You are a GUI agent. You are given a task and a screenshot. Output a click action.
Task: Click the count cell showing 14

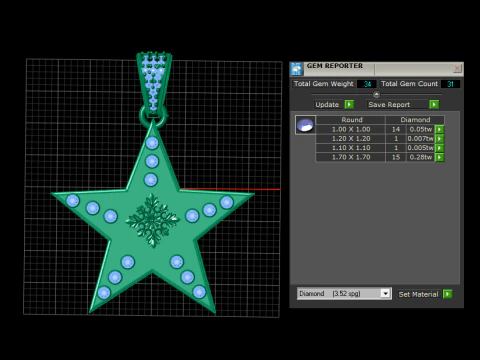pyautogui.click(x=396, y=129)
